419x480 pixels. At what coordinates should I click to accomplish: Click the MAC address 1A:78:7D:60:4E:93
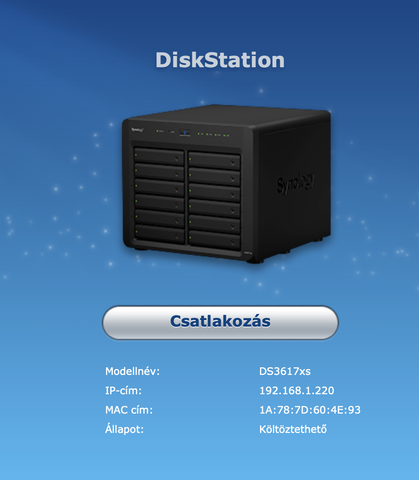[x=310, y=410]
